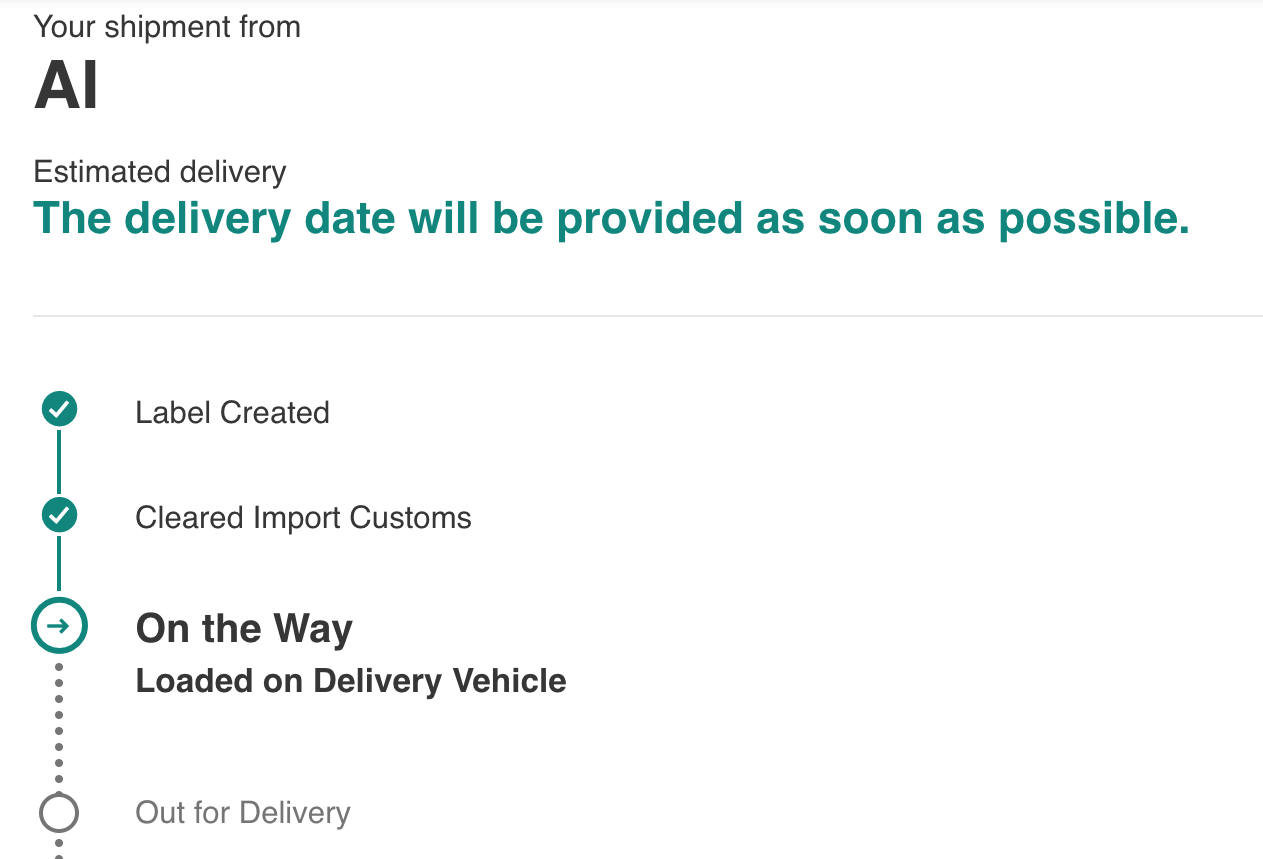The width and height of the screenshot is (1263, 859).
Task: Click the solid line between Label Created and Customs
Action: 59,462
